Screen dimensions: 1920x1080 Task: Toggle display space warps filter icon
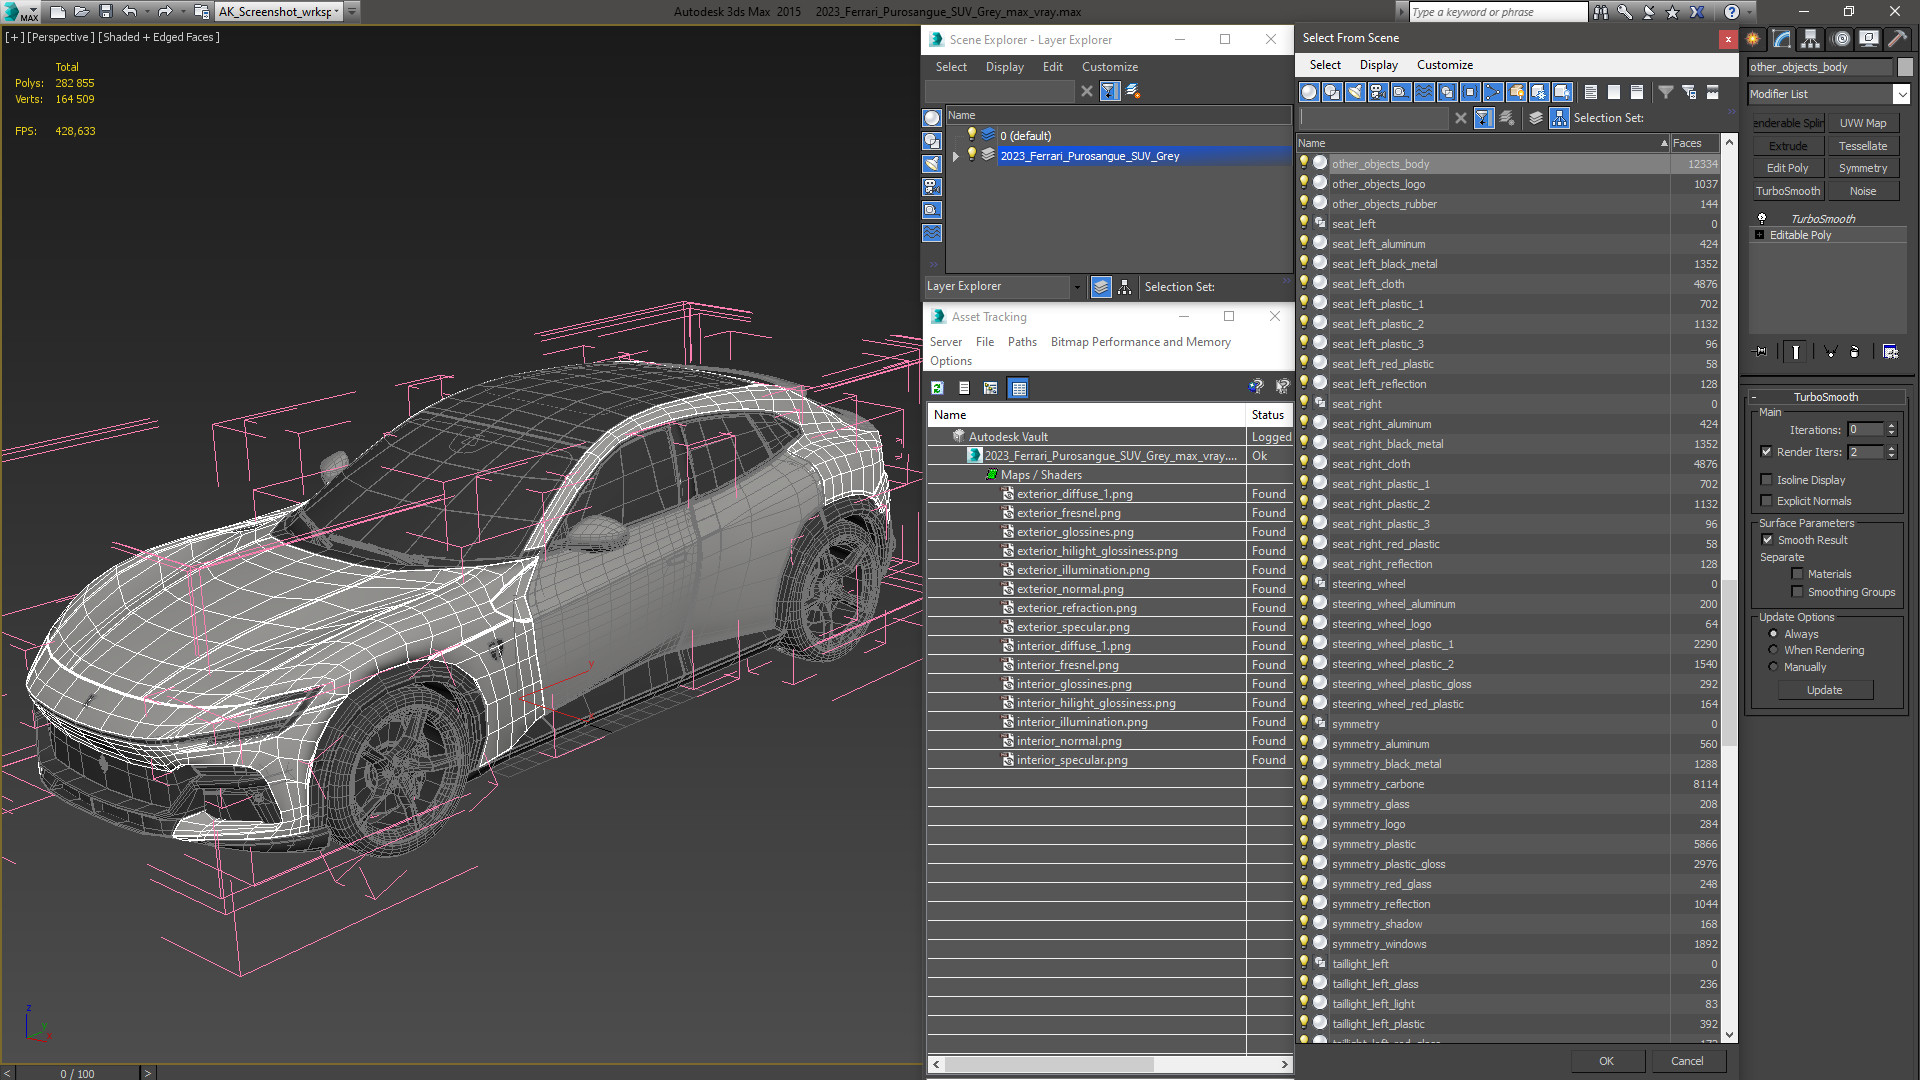pyautogui.click(x=1424, y=92)
